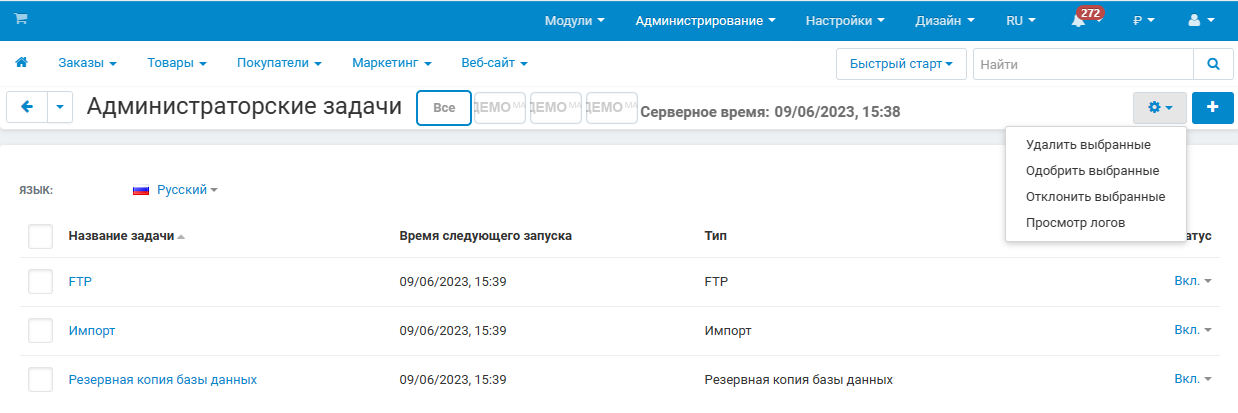Open the RU language dropdown
This screenshot has height=413, width=1238.
tap(1021, 20)
